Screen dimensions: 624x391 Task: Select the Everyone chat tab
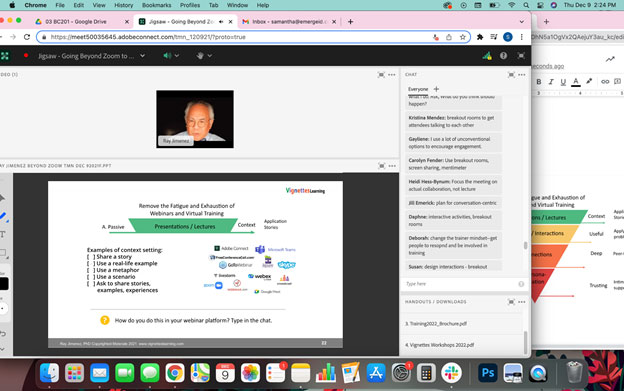coord(418,89)
